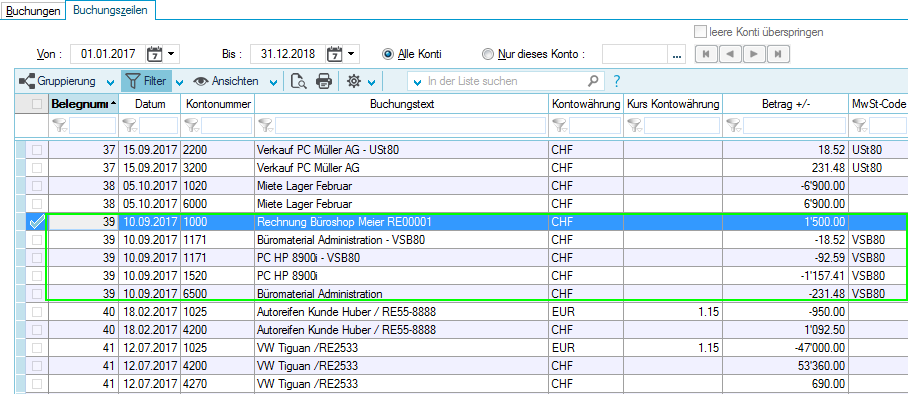Click filter funnel icon under Betrag column
The image size is (908, 394).
click(734, 126)
